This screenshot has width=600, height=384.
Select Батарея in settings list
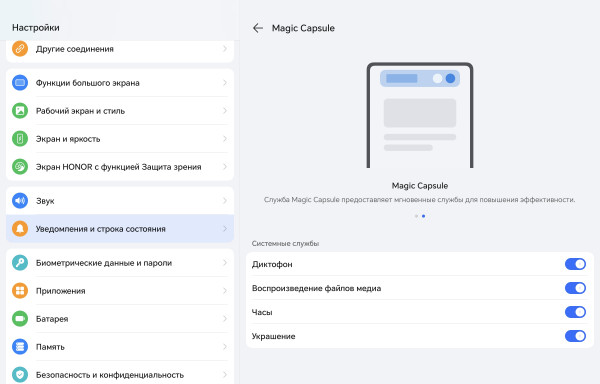click(x=120, y=319)
